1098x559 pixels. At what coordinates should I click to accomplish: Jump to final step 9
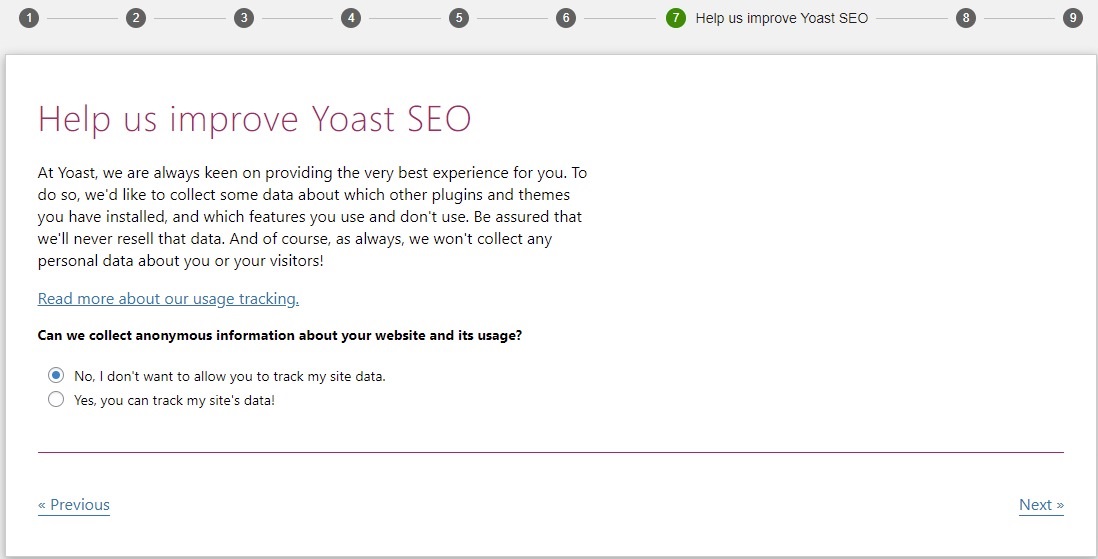click(1073, 18)
